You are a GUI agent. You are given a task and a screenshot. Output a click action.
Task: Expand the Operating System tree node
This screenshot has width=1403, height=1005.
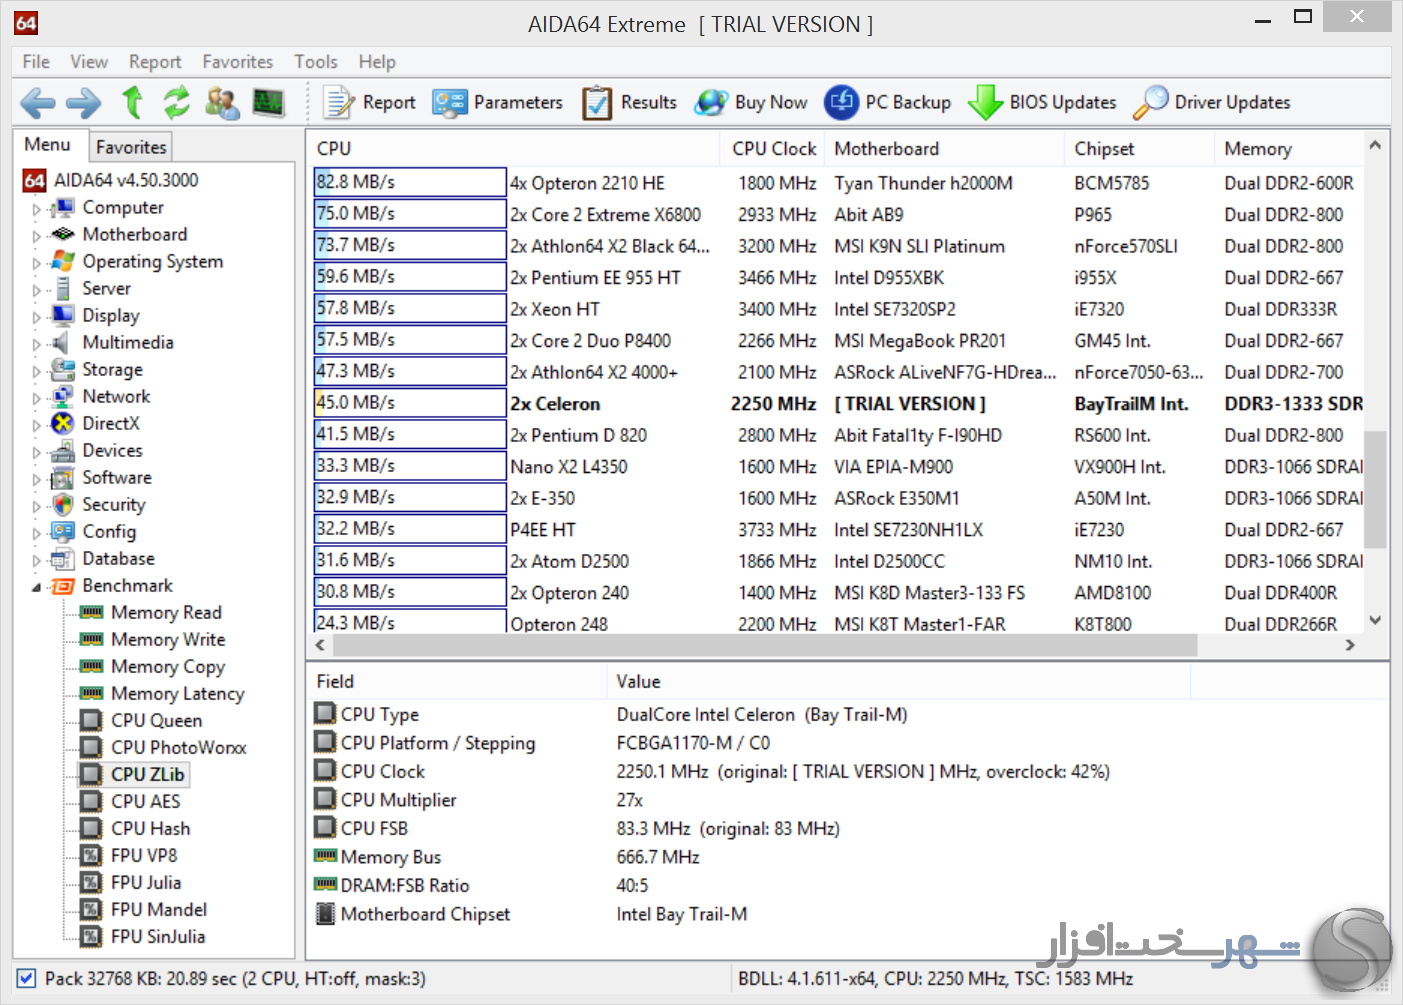[x=37, y=263]
